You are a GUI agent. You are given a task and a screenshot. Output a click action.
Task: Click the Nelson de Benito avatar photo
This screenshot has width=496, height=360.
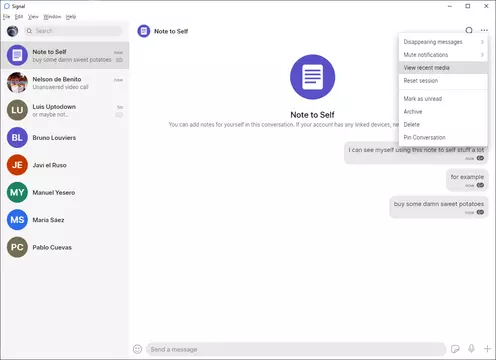tap(17, 83)
